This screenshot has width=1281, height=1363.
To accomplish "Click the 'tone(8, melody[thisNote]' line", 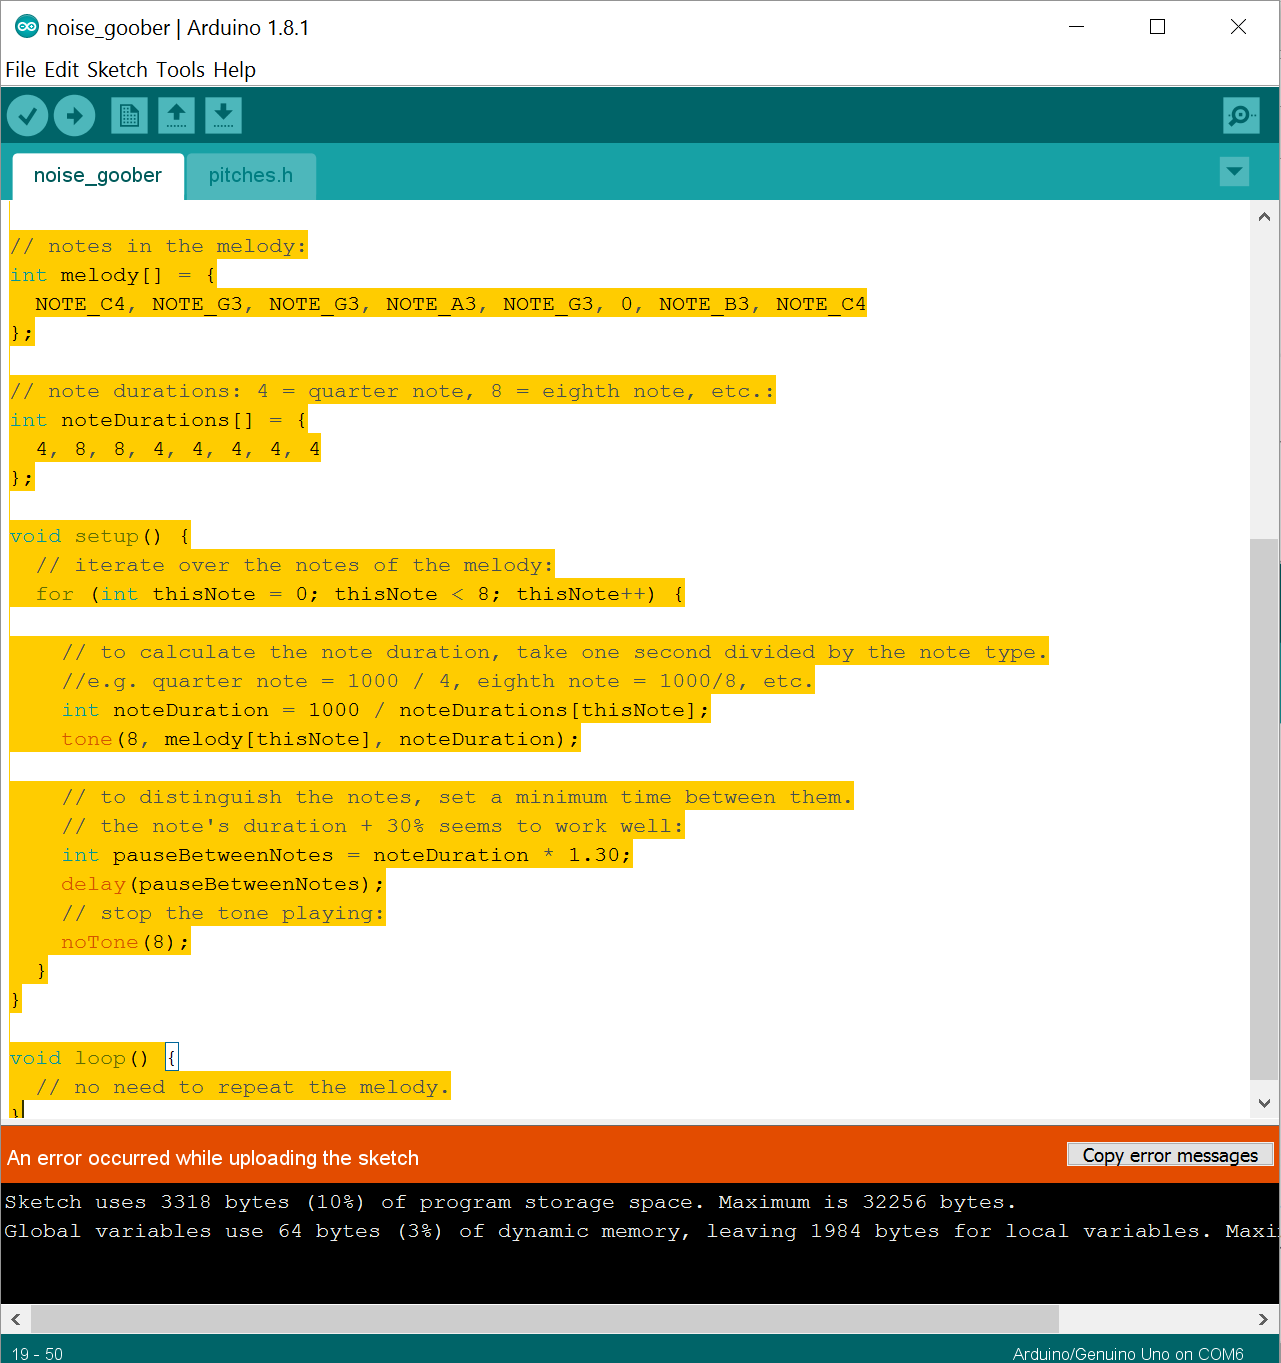I will (x=320, y=739).
